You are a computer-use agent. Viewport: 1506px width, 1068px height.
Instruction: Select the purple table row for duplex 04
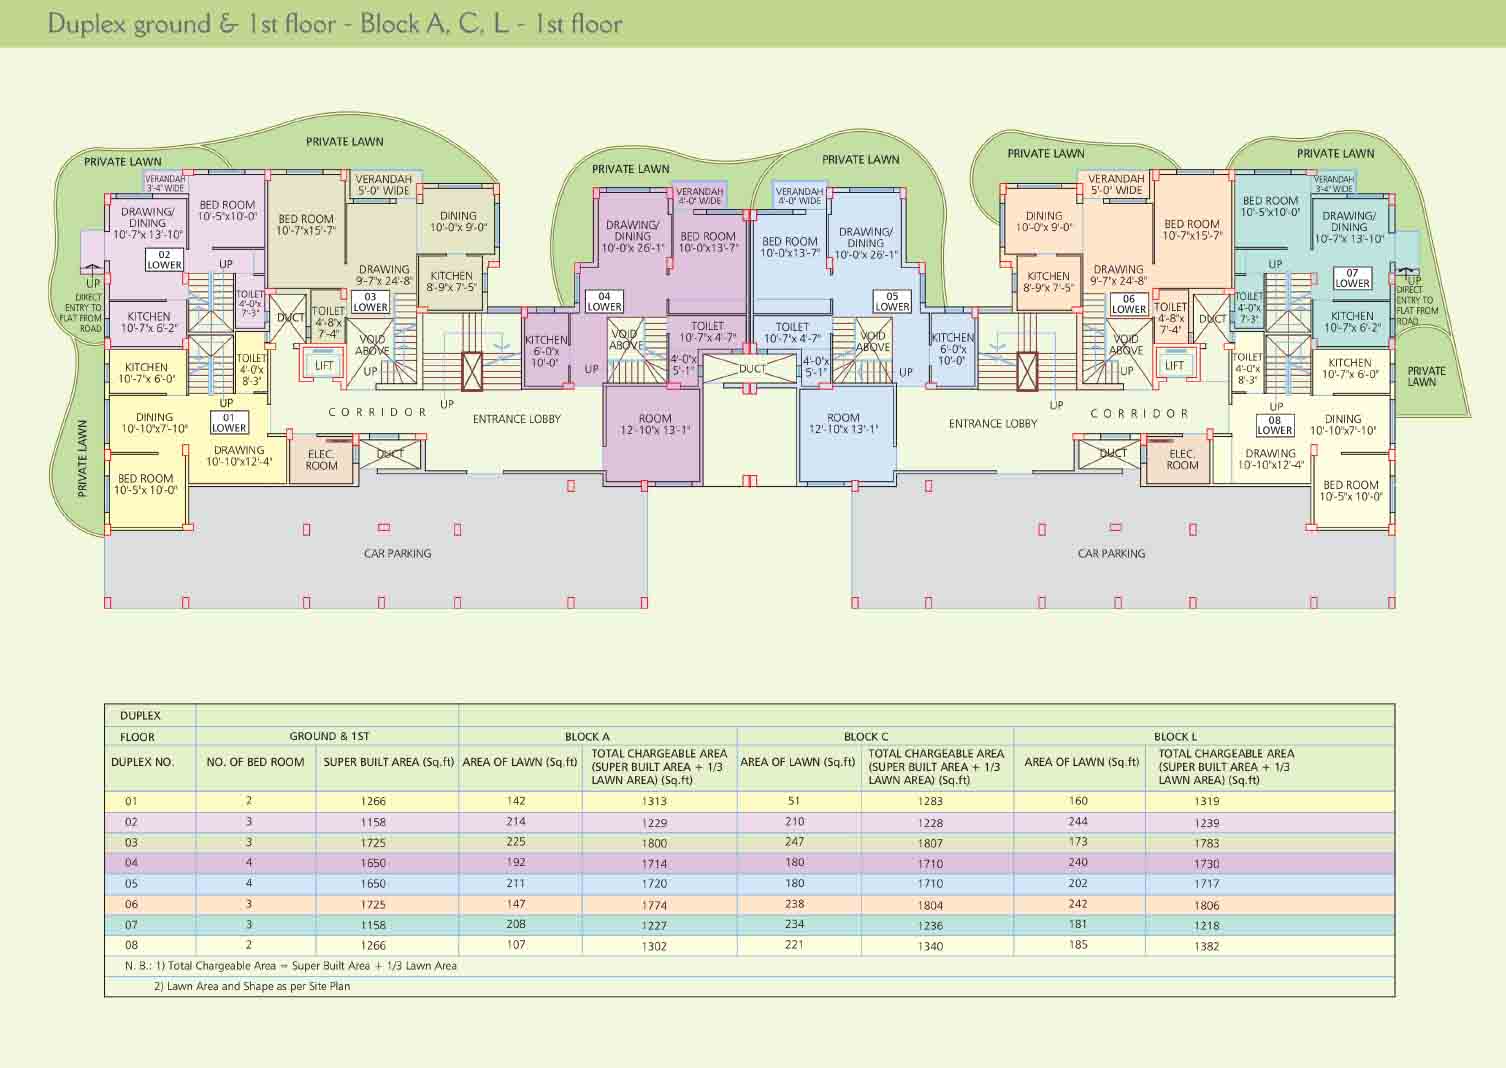tap(749, 863)
